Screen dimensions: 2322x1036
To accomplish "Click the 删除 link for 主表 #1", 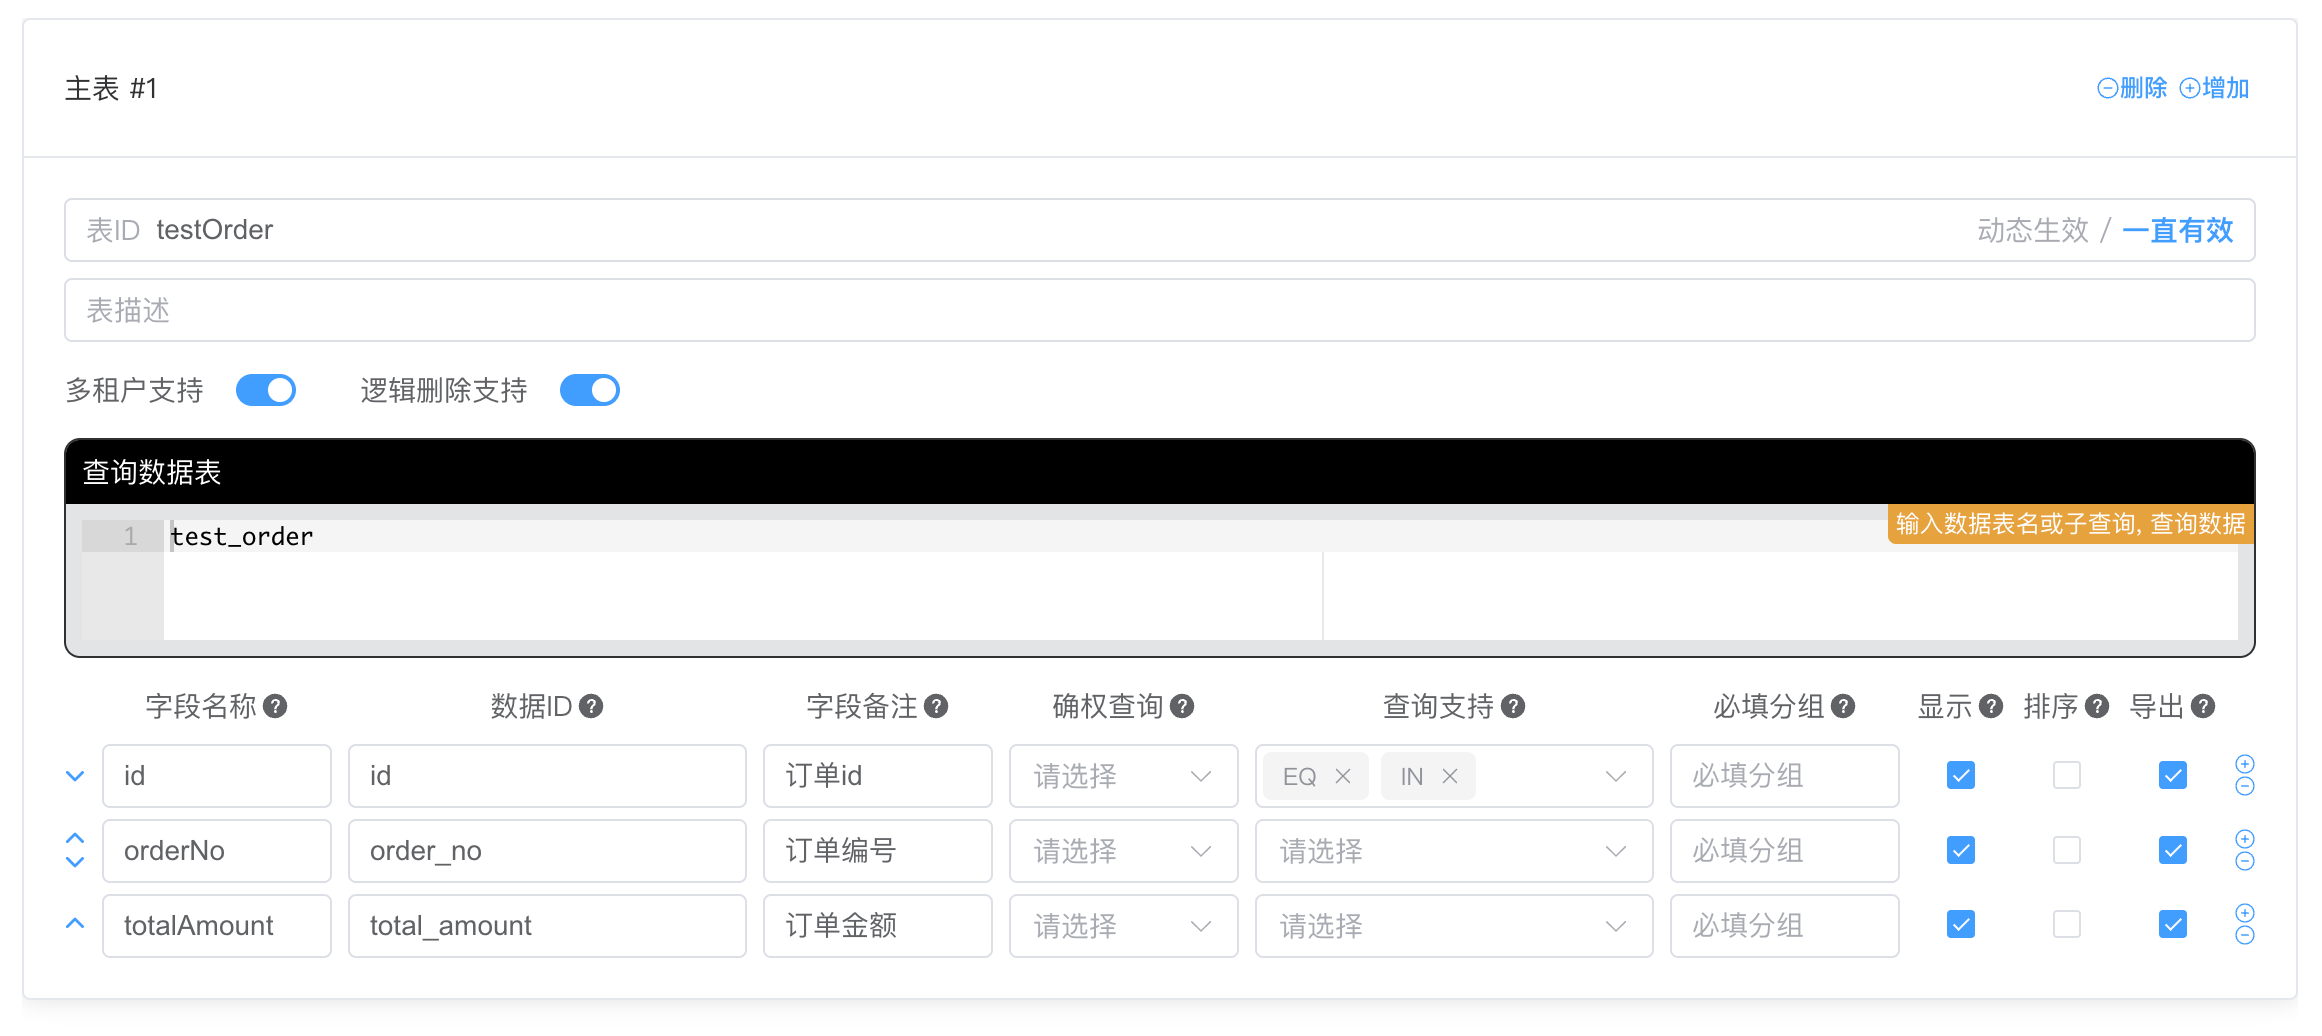I will pos(2132,88).
